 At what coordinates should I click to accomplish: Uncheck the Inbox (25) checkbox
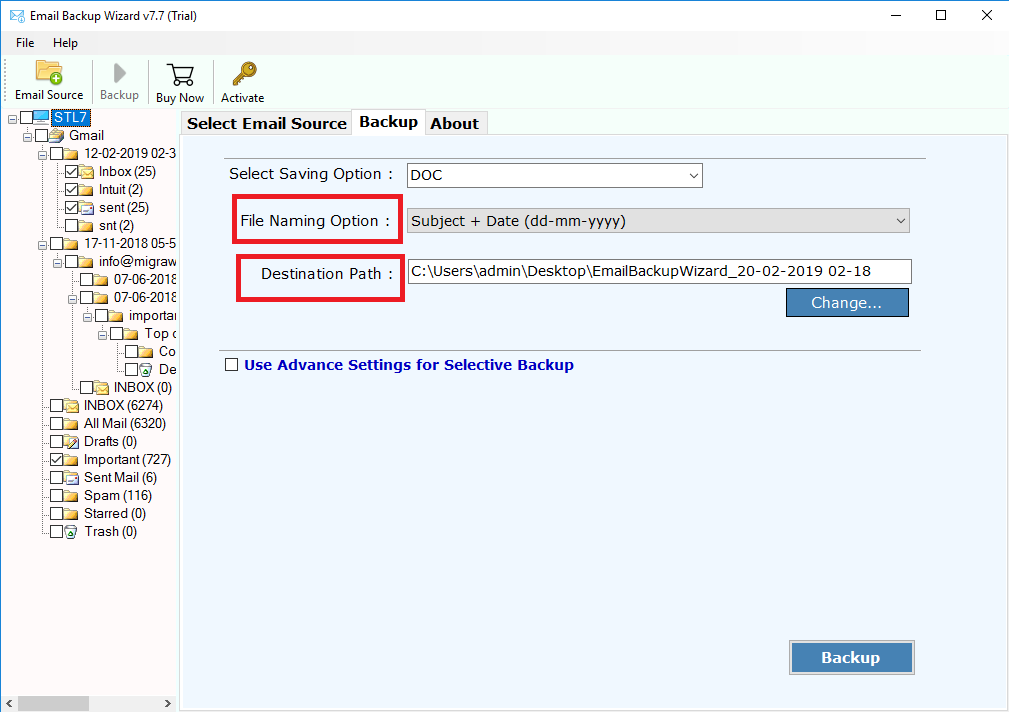point(71,171)
